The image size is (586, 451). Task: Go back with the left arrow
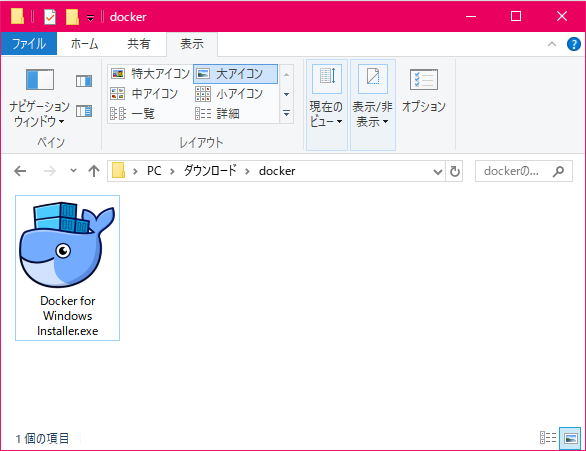pyautogui.click(x=20, y=171)
